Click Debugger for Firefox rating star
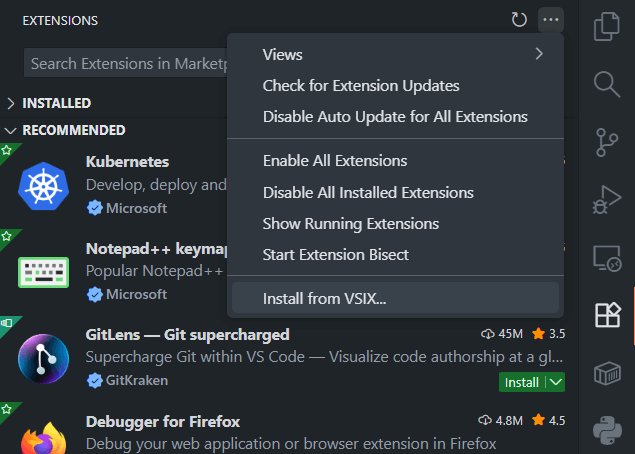 (x=539, y=420)
